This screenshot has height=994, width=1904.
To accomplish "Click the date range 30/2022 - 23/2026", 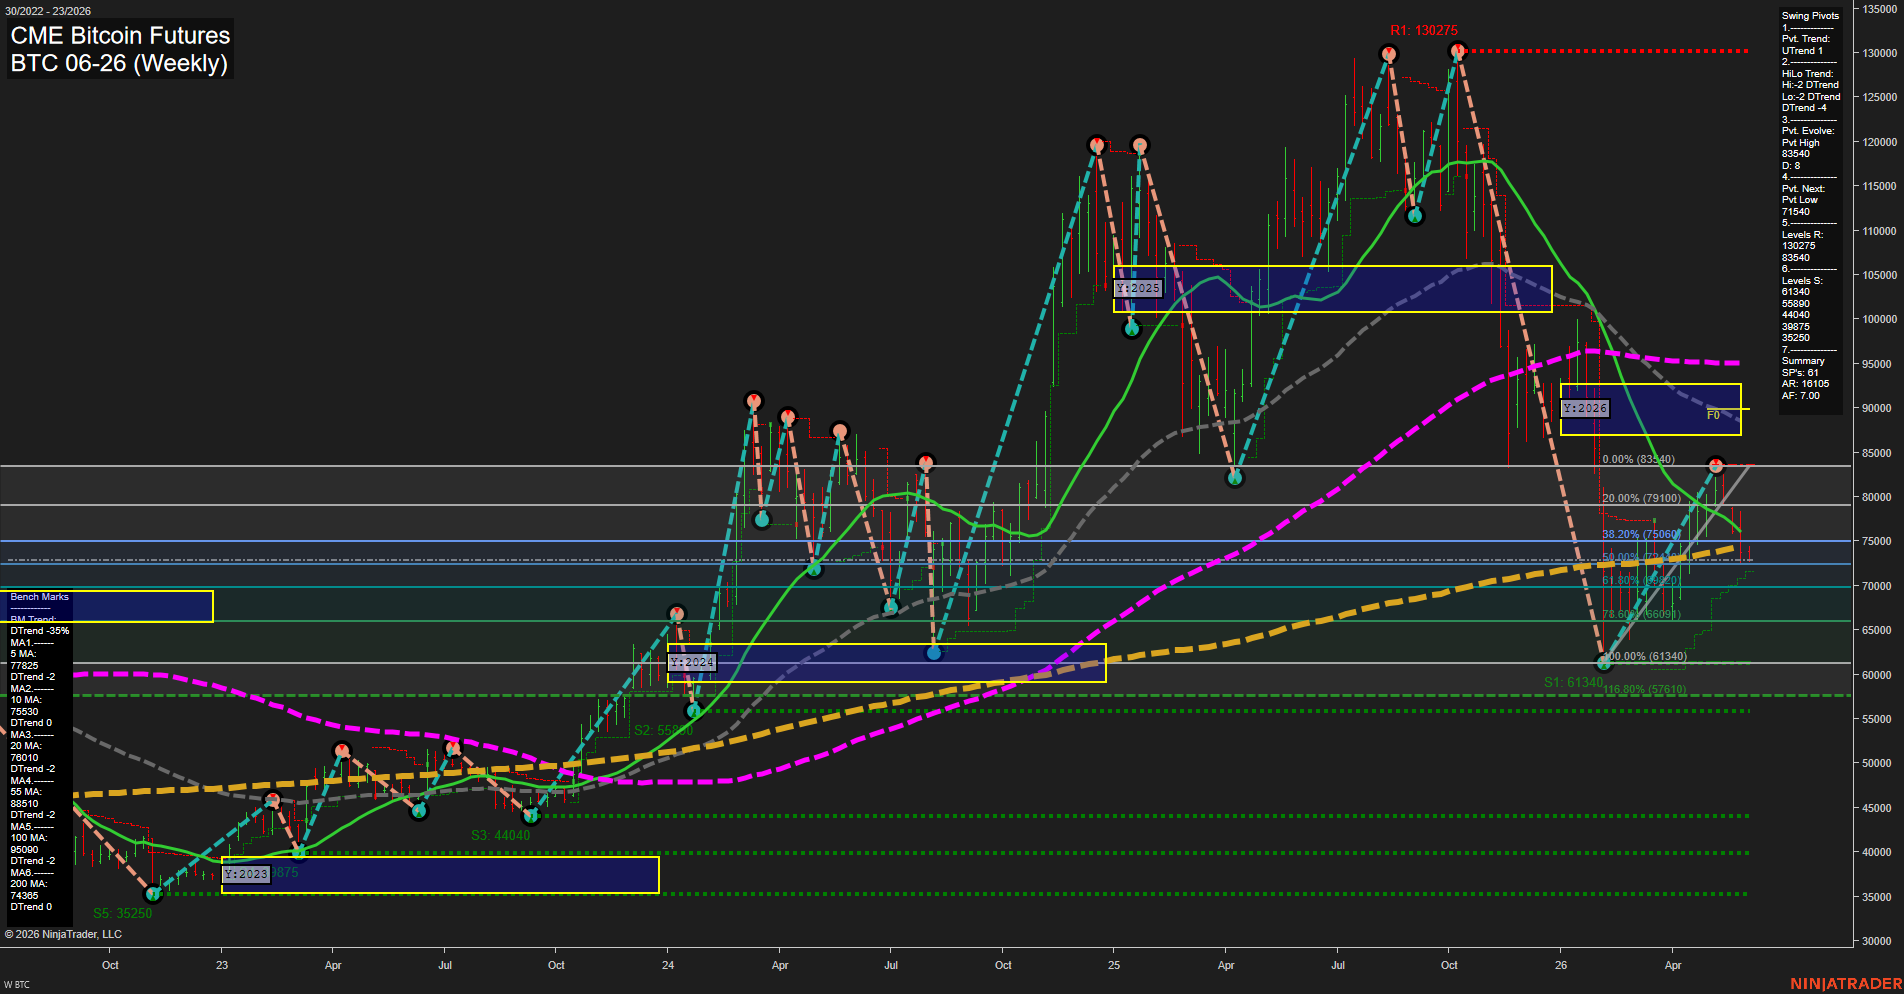I will (48, 11).
